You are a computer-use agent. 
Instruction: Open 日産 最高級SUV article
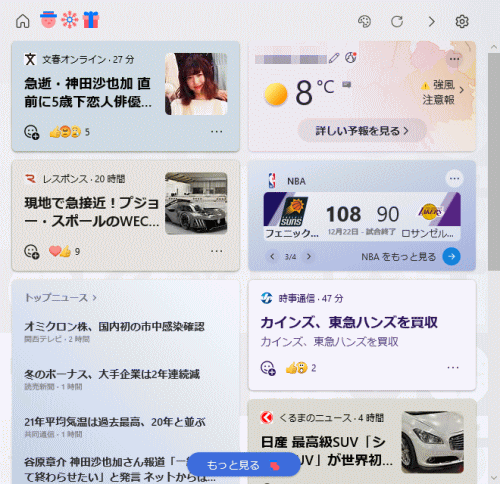[x=327, y=451]
